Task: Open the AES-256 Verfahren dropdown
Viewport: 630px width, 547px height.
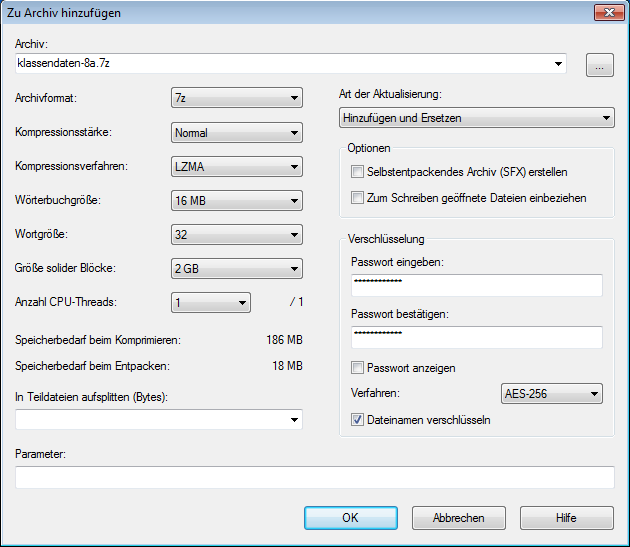Action: coord(551,394)
